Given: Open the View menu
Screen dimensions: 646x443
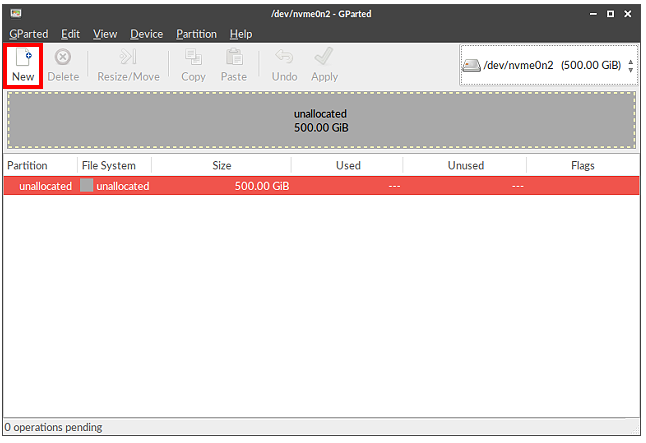Looking at the screenshot, I should click(105, 34).
